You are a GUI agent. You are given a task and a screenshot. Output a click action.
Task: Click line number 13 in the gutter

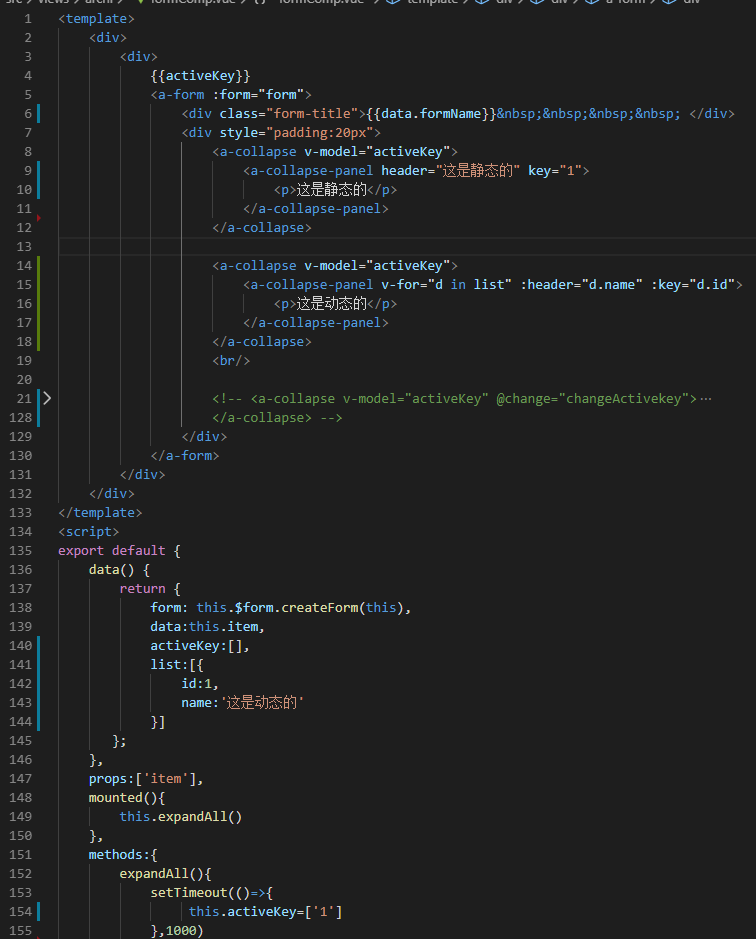coord(24,247)
